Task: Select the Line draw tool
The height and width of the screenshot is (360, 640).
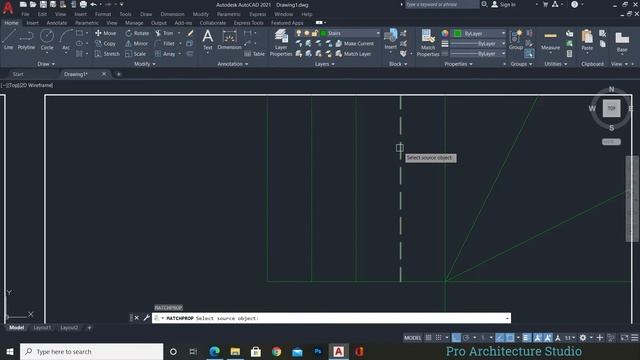Action: pyautogui.click(x=9, y=40)
